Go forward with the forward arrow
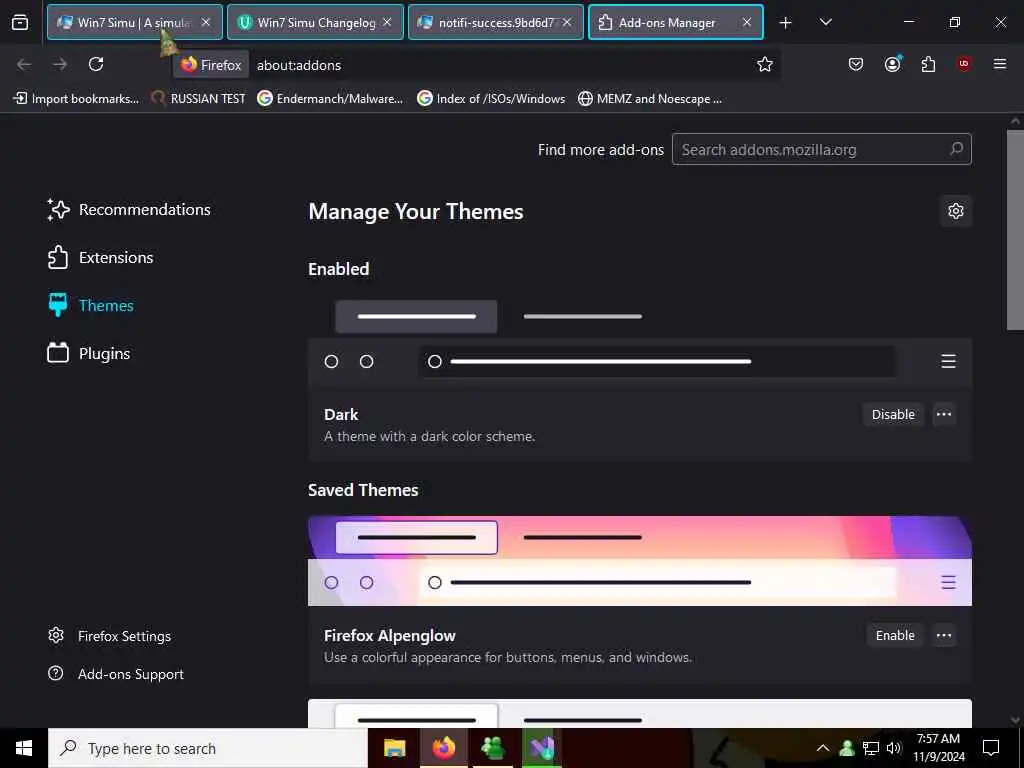This screenshot has height=768, width=1024. point(60,64)
